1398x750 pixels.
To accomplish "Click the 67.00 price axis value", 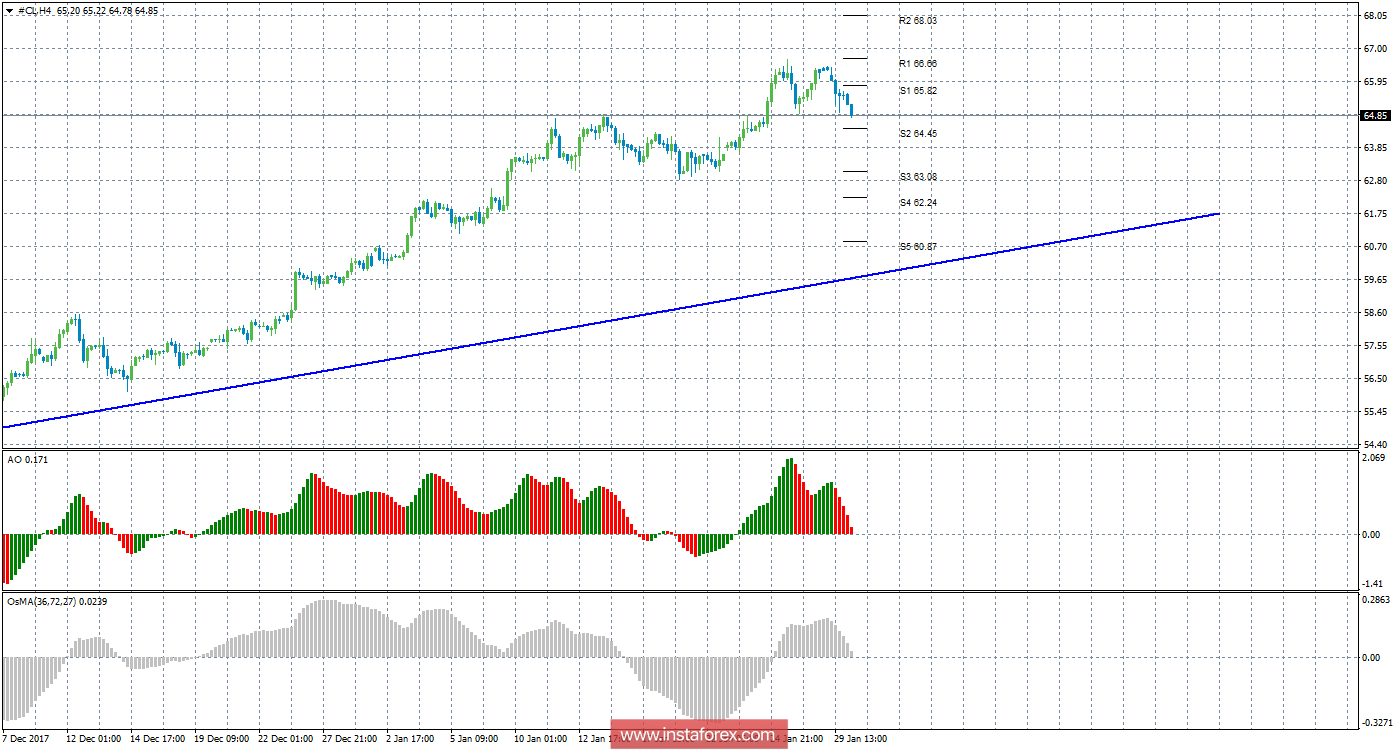I will coord(1375,49).
